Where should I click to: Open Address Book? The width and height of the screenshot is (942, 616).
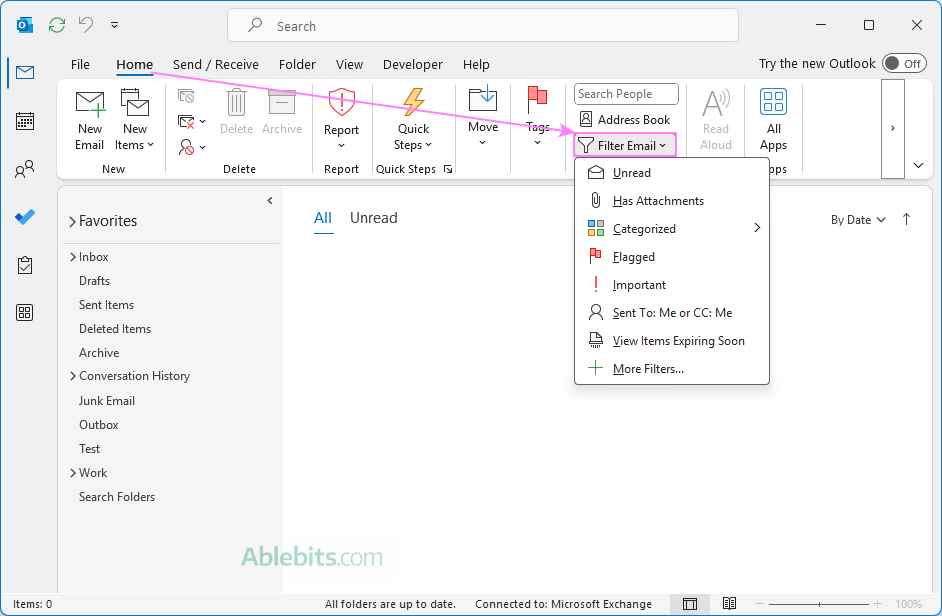click(x=625, y=120)
